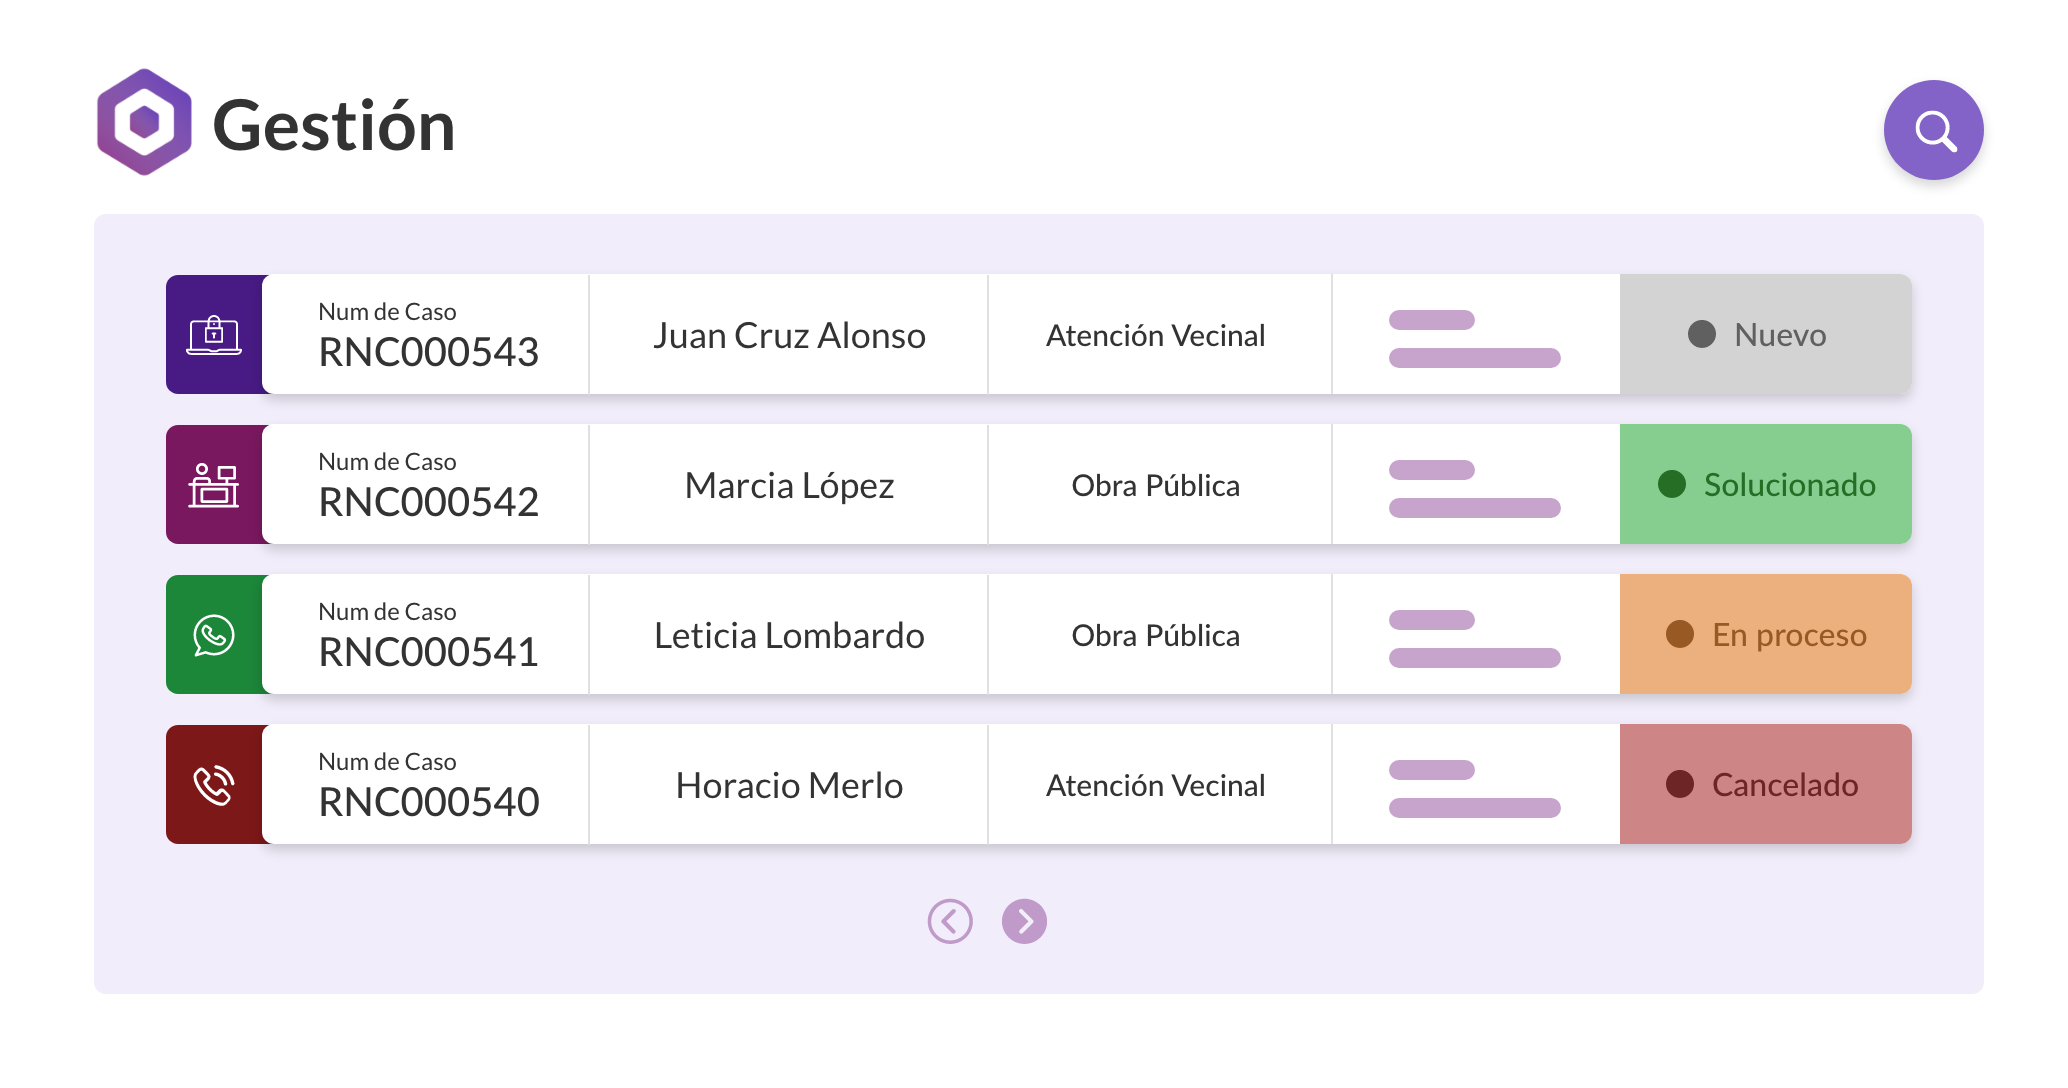Select the Cancelado status badge
Viewport: 2068px width, 1088px height.
[1766, 784]
